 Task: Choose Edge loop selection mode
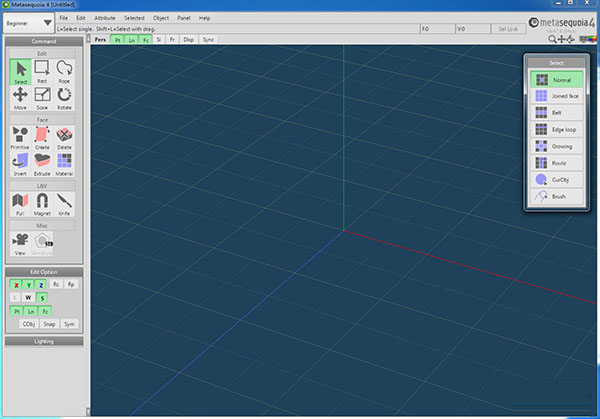coord(561,129)
